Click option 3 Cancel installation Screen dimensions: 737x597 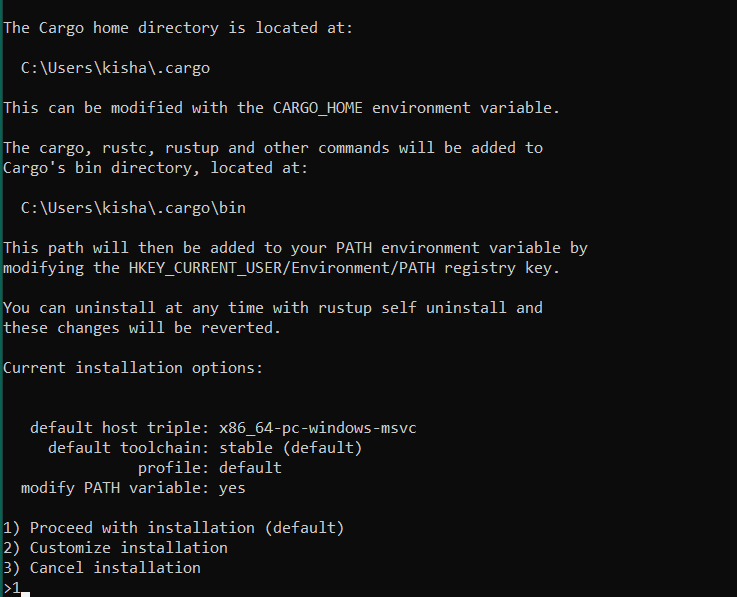[101, 568]
